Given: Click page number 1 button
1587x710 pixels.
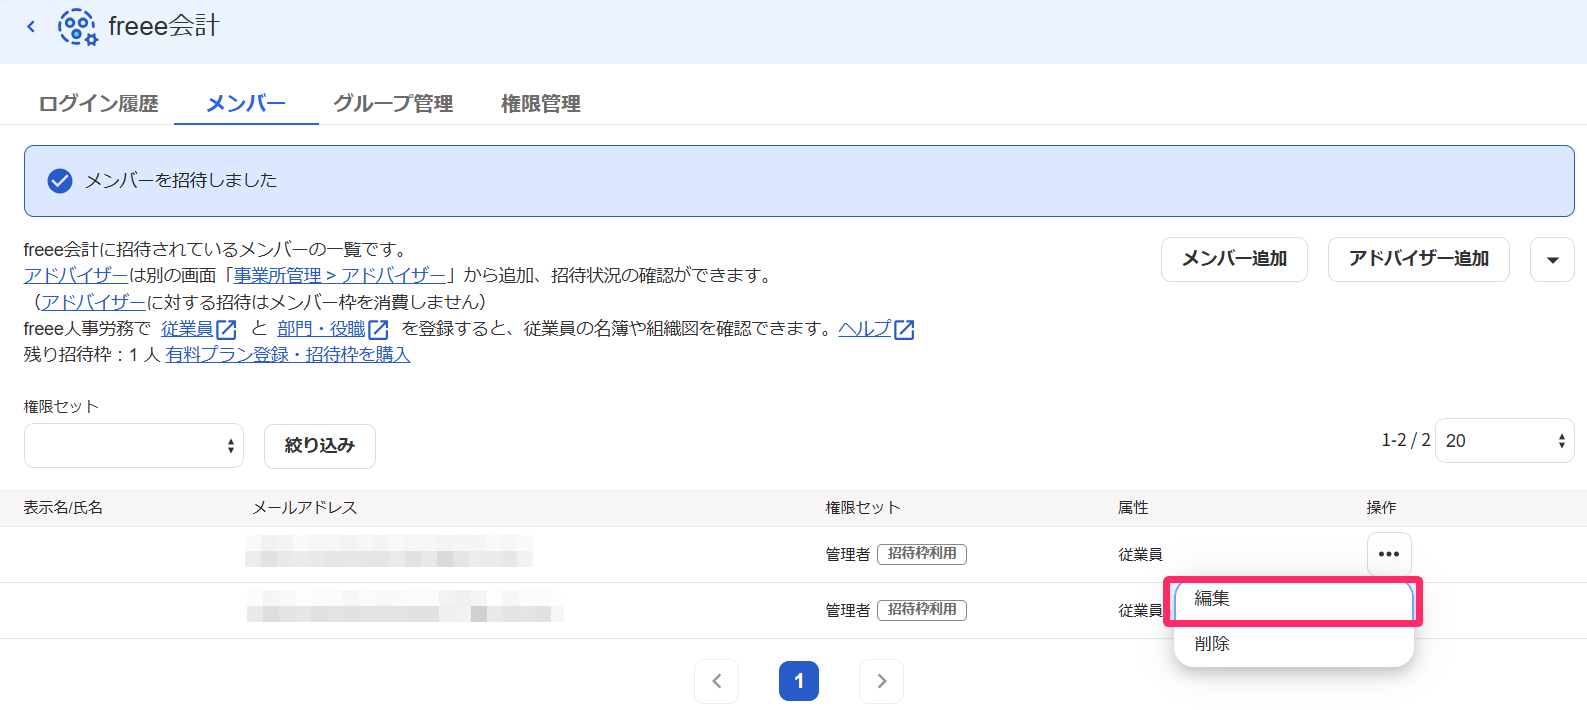Looking at the screenshot, I should (x=799, y=681).
